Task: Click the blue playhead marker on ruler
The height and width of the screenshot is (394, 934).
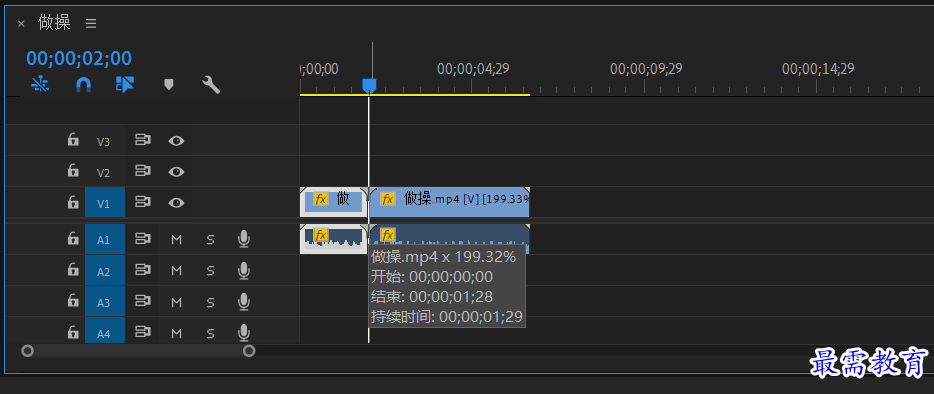Action: pos(369,86)
